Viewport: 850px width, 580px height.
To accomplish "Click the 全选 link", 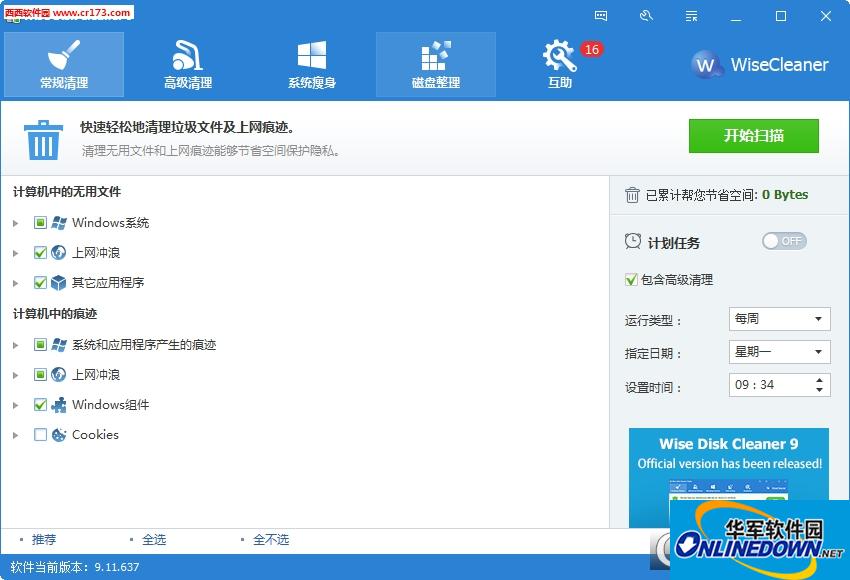I will click(x=154, y=539).
